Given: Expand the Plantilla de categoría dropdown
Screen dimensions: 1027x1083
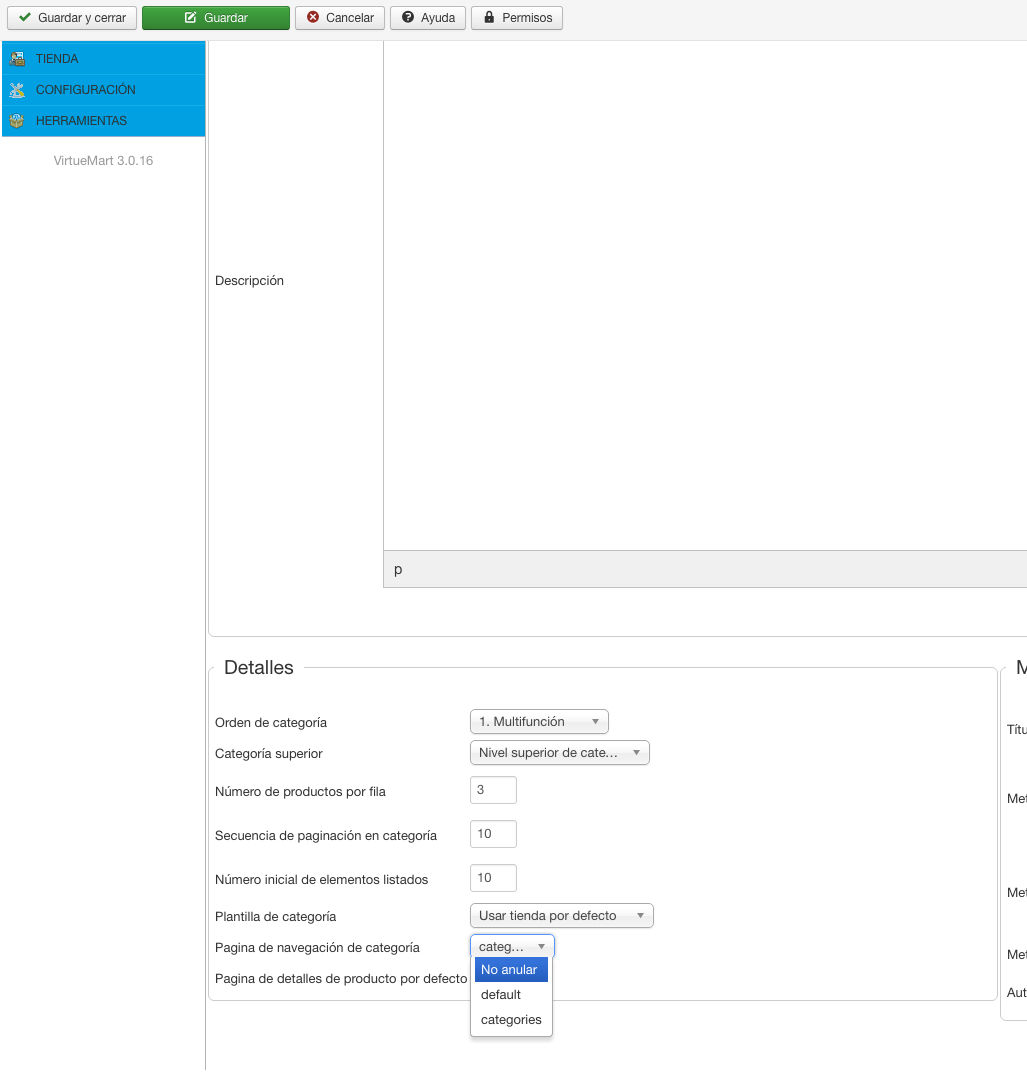Looking at the screenshot, I should (x=562, y=916).
